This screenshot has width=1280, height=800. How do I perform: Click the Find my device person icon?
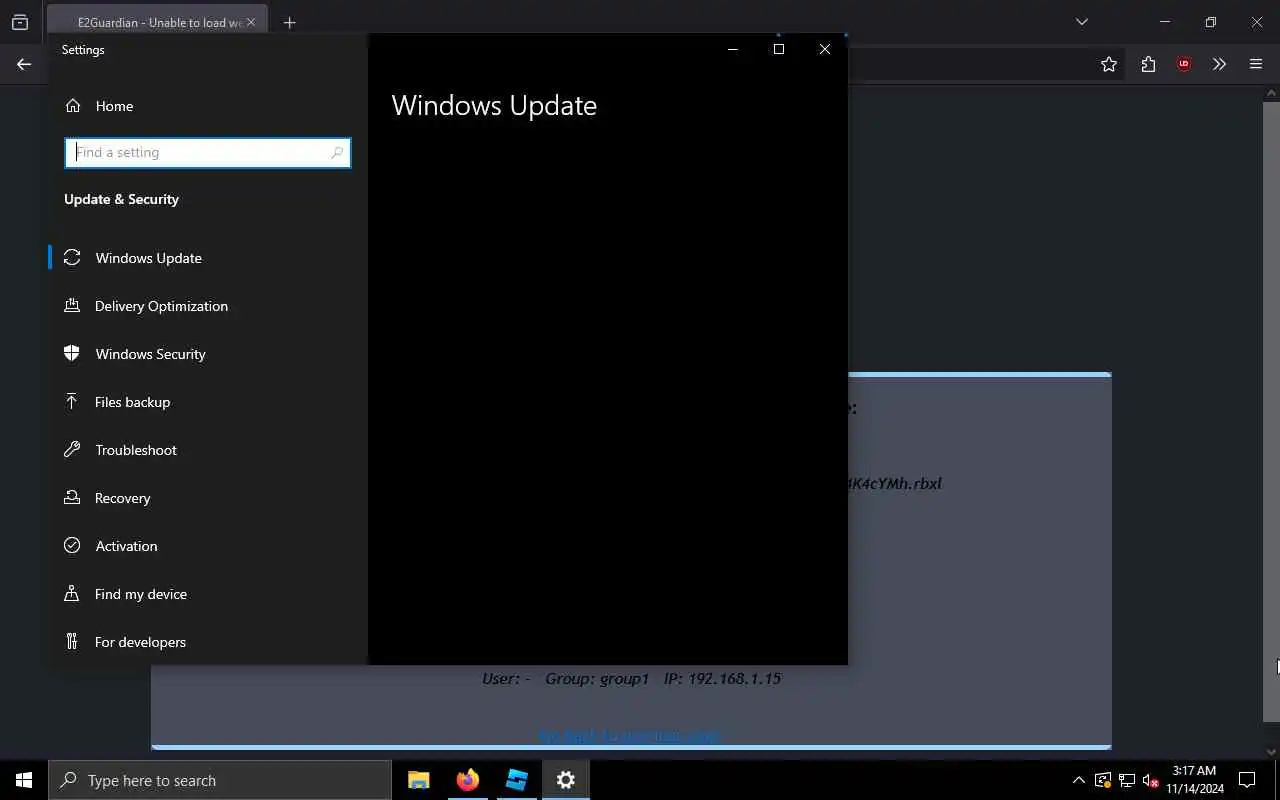72,594
